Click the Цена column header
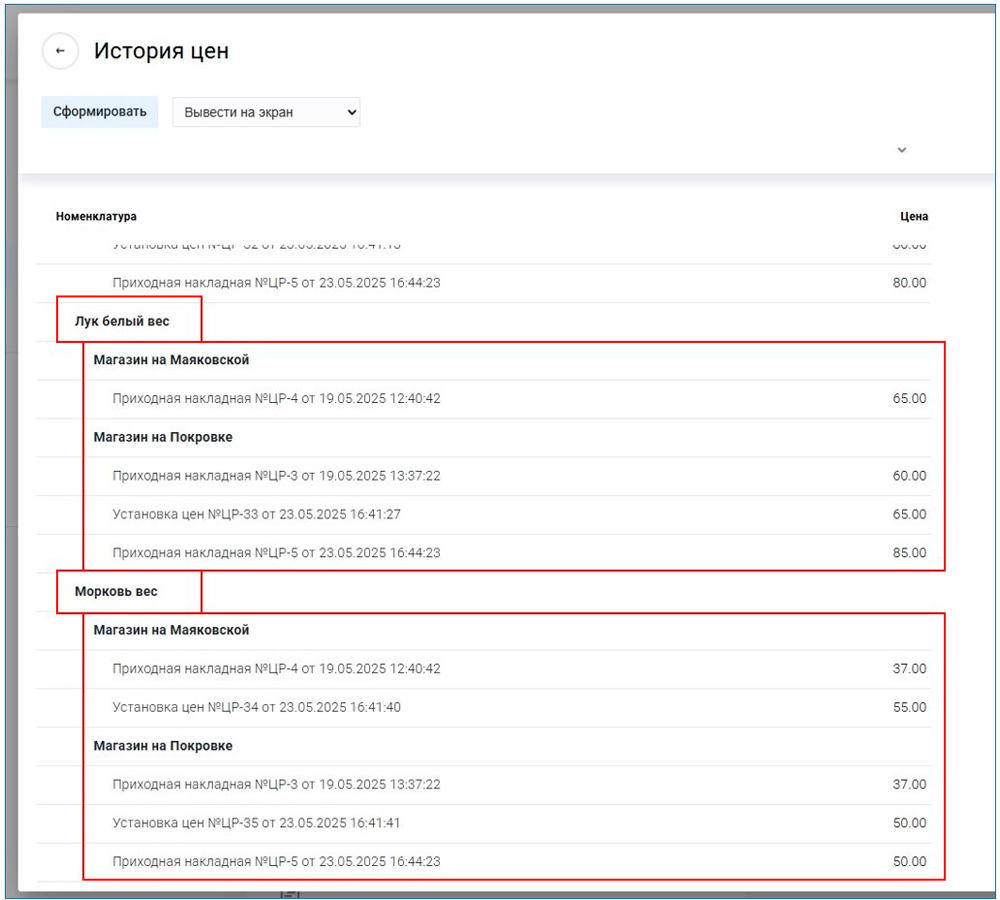Viewport: 1000px width, 900px height. pyautogui.click(x=913, y=216)
